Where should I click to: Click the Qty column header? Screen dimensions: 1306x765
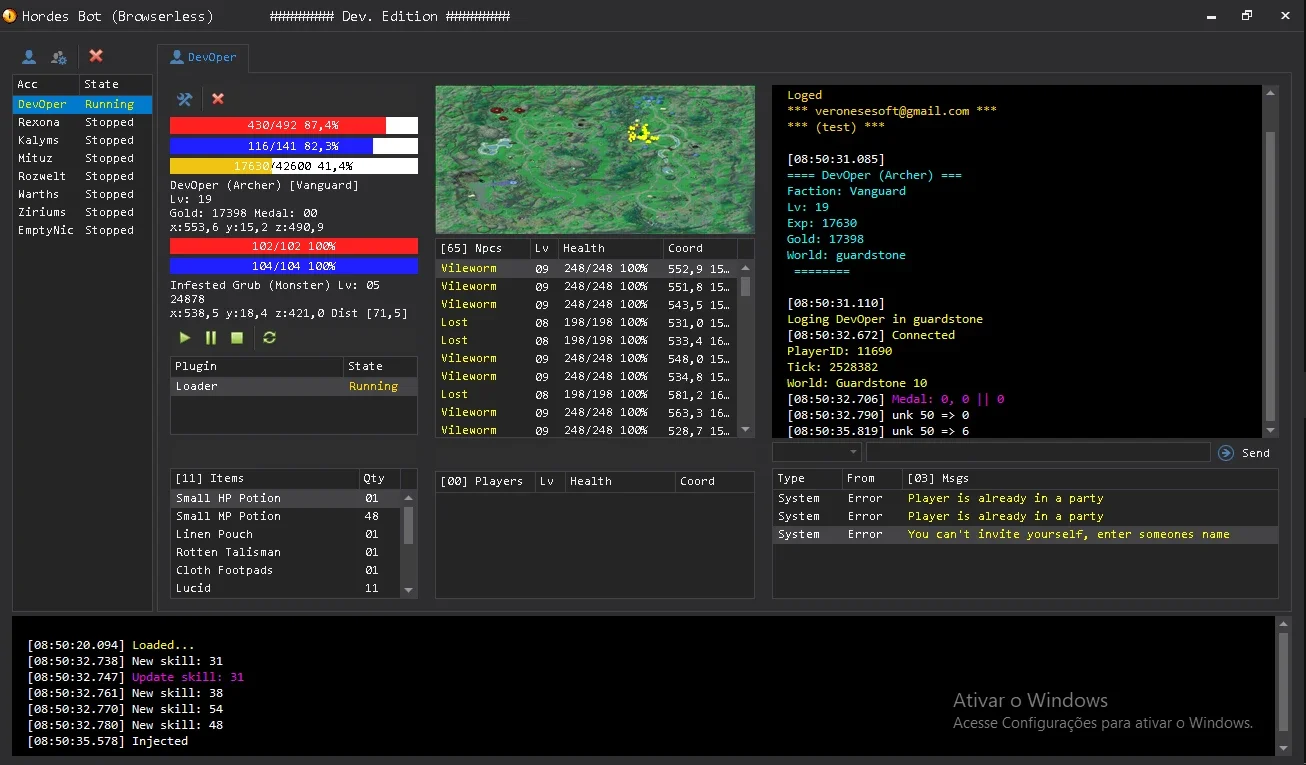(380, 478)
